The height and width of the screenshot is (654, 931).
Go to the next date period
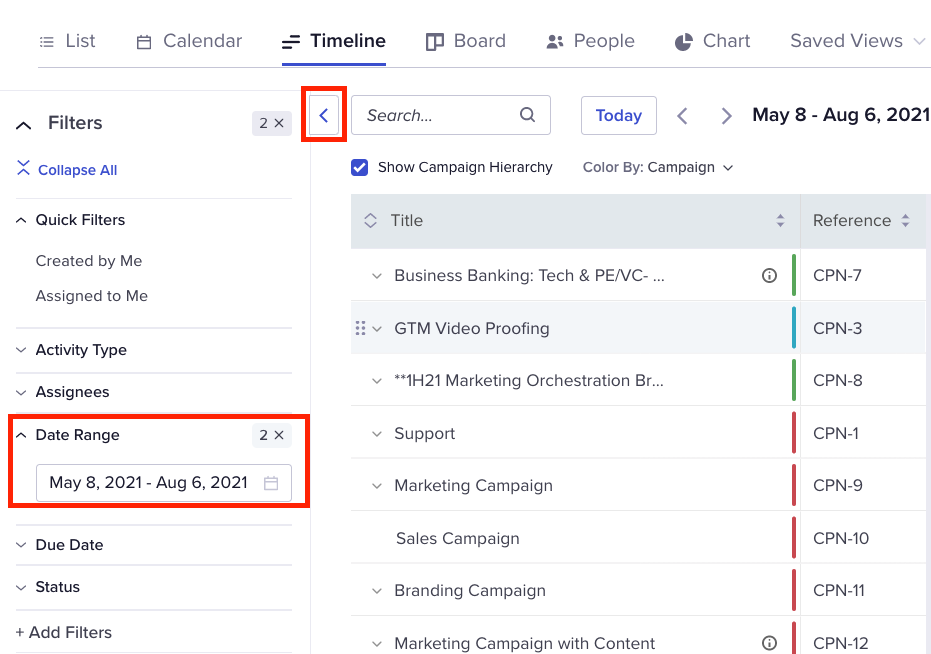click(726, 115)
